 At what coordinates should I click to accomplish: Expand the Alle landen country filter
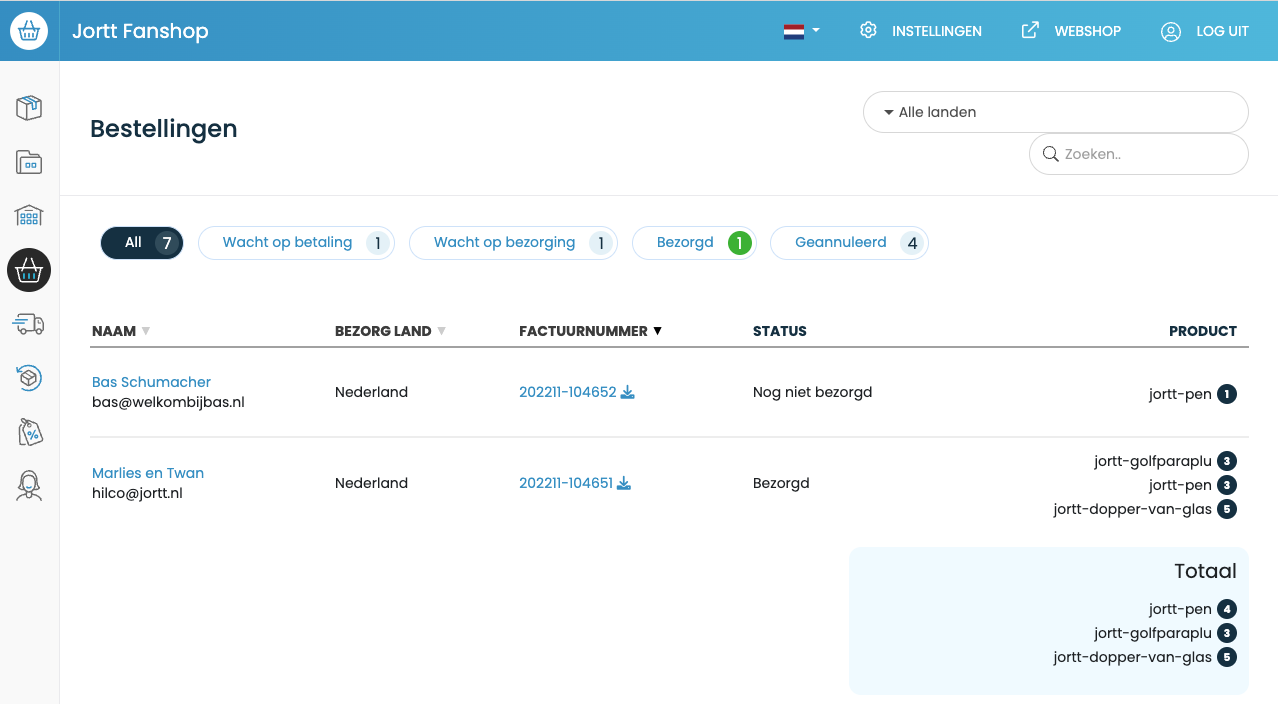(1055, 112)
